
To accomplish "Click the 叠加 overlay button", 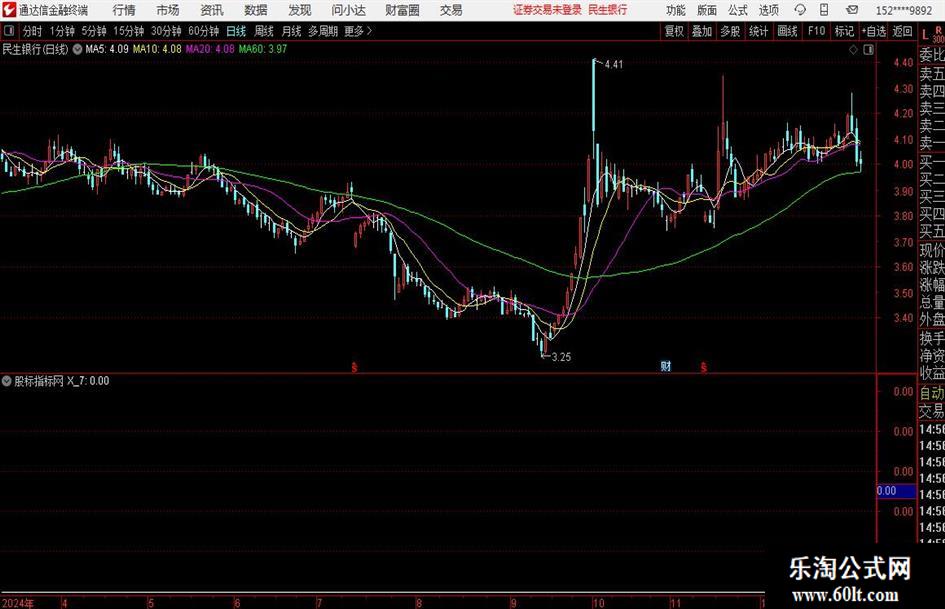I will click(x=702, y=31).
